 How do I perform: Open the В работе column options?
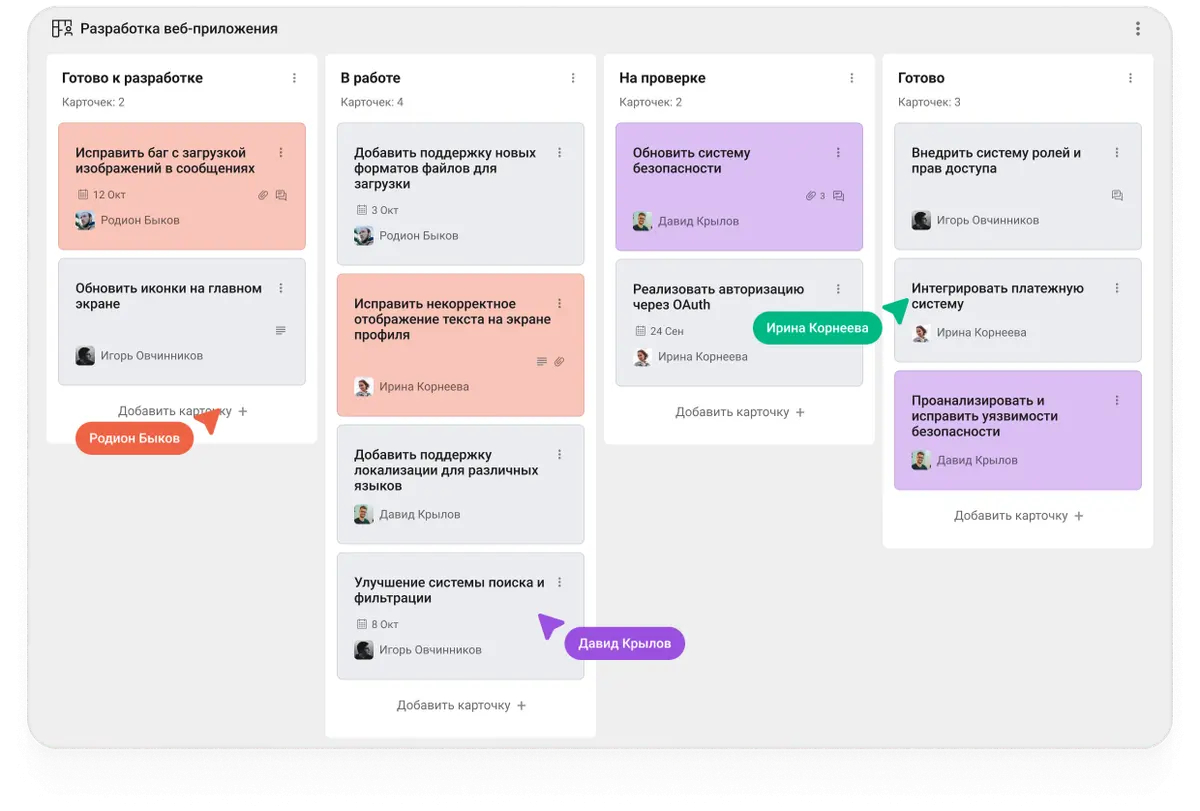coord(573,78)
